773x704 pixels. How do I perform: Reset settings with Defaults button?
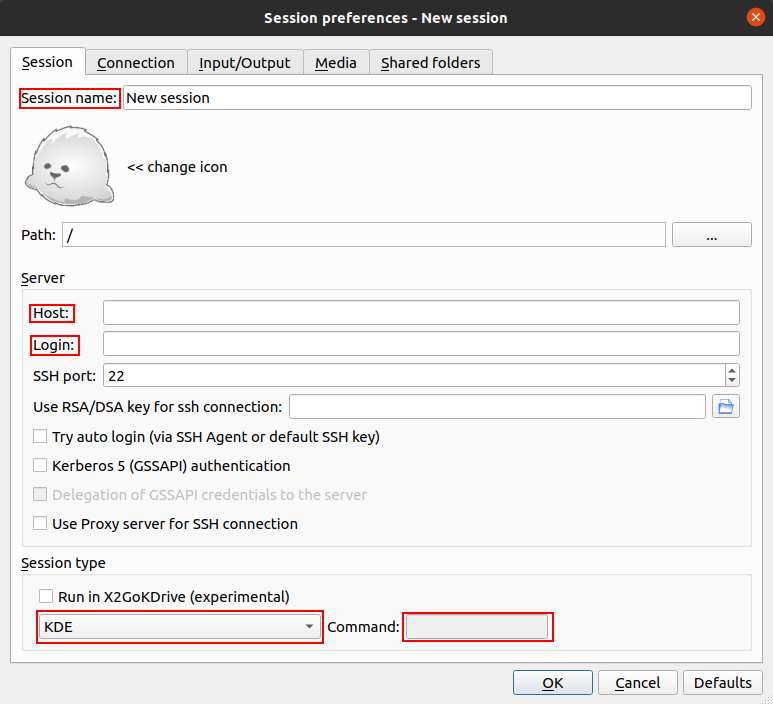[x=722, y=683]
